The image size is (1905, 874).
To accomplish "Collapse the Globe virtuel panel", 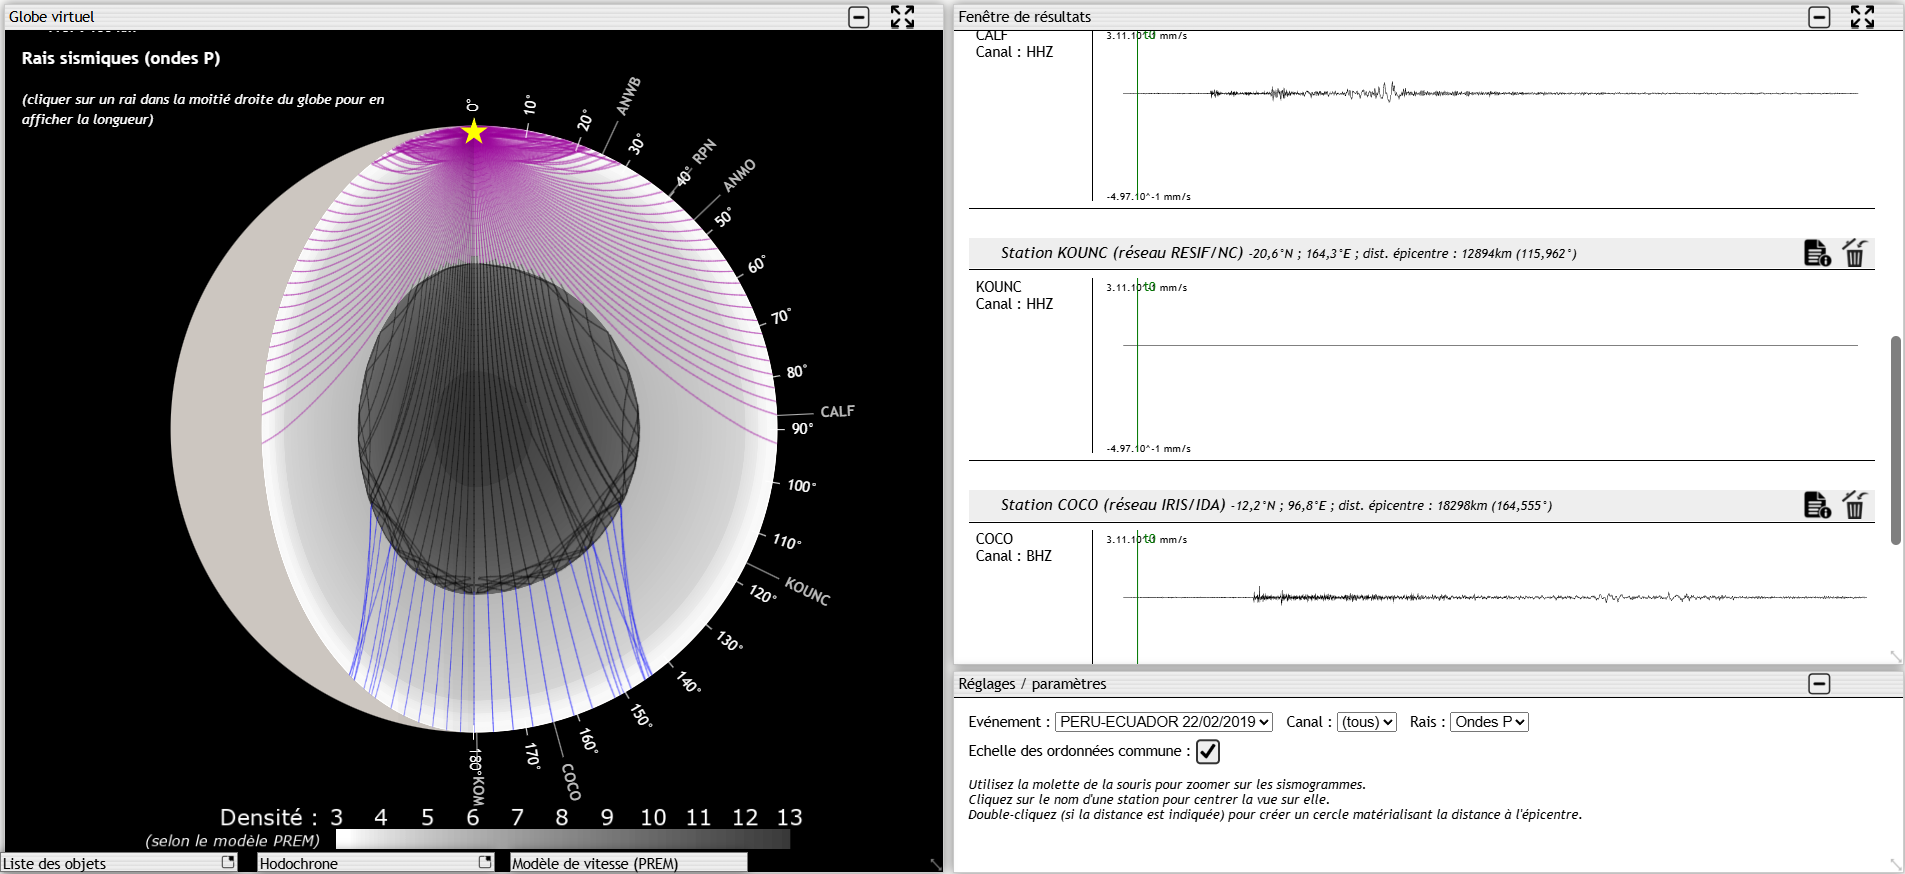I will 859,17.
